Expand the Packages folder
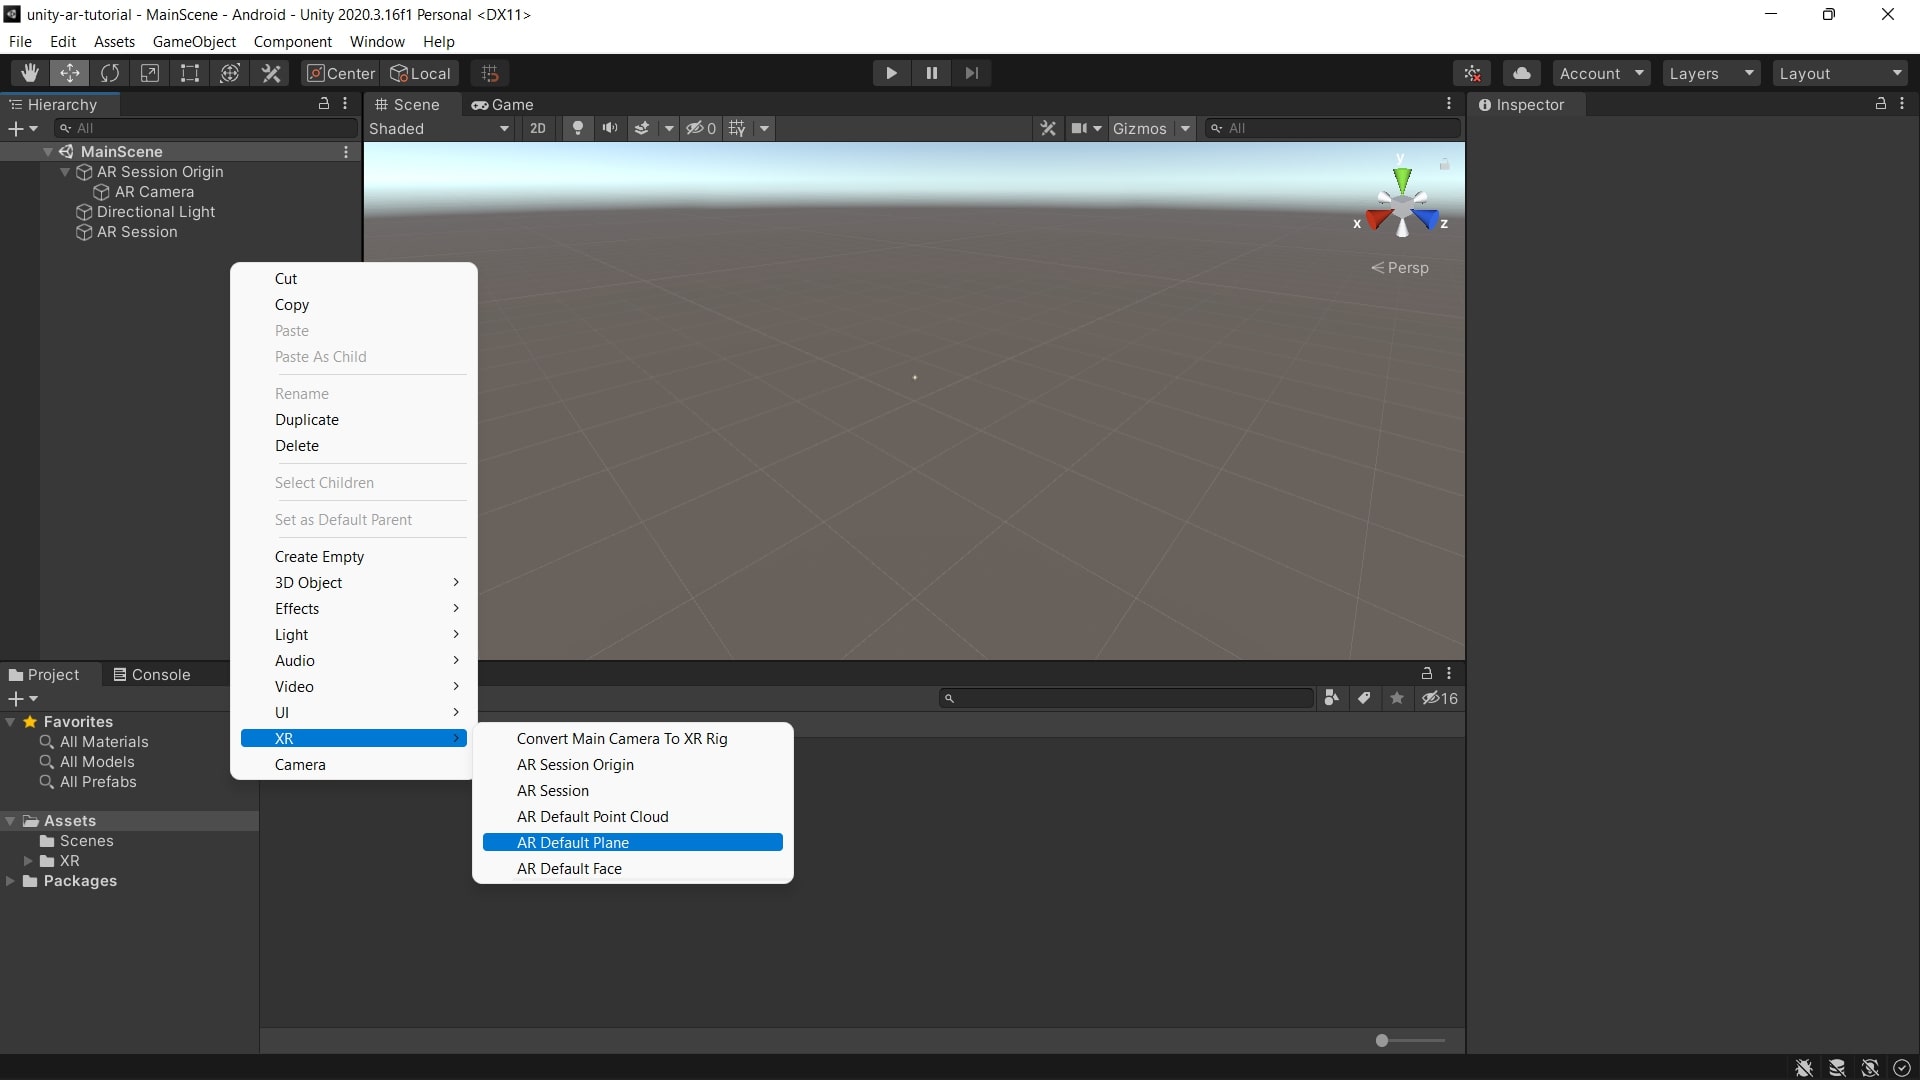 [10, 881]
